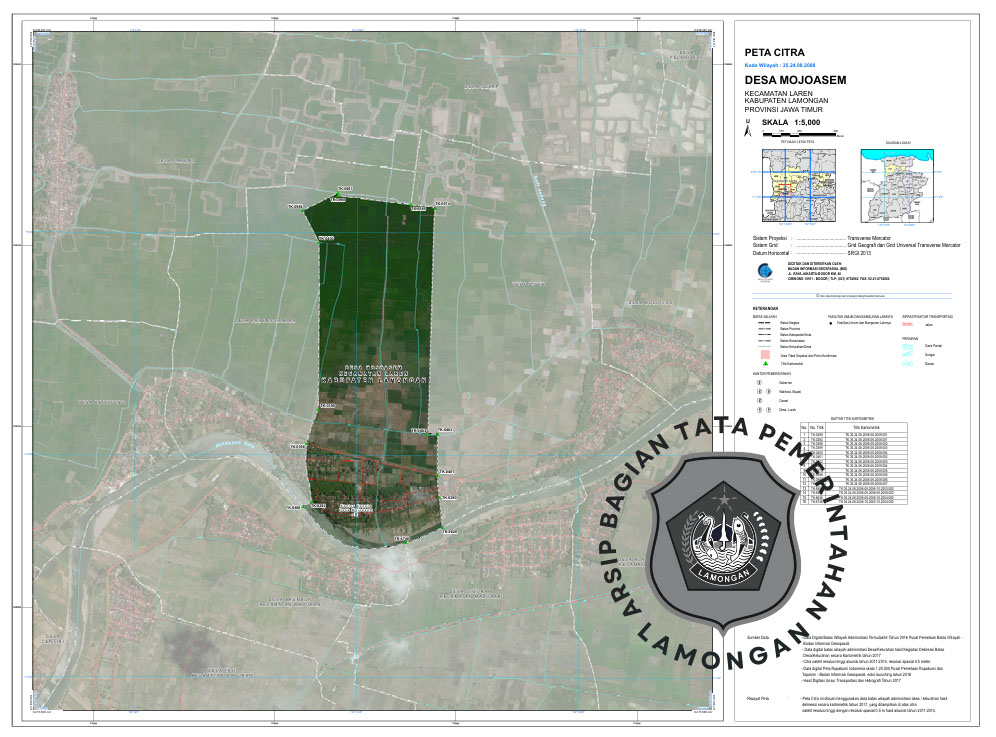Viewport: 996px width, 737px height.
Task: Click the Gubernur office symbol in legend
Action: tap(759, 382)
